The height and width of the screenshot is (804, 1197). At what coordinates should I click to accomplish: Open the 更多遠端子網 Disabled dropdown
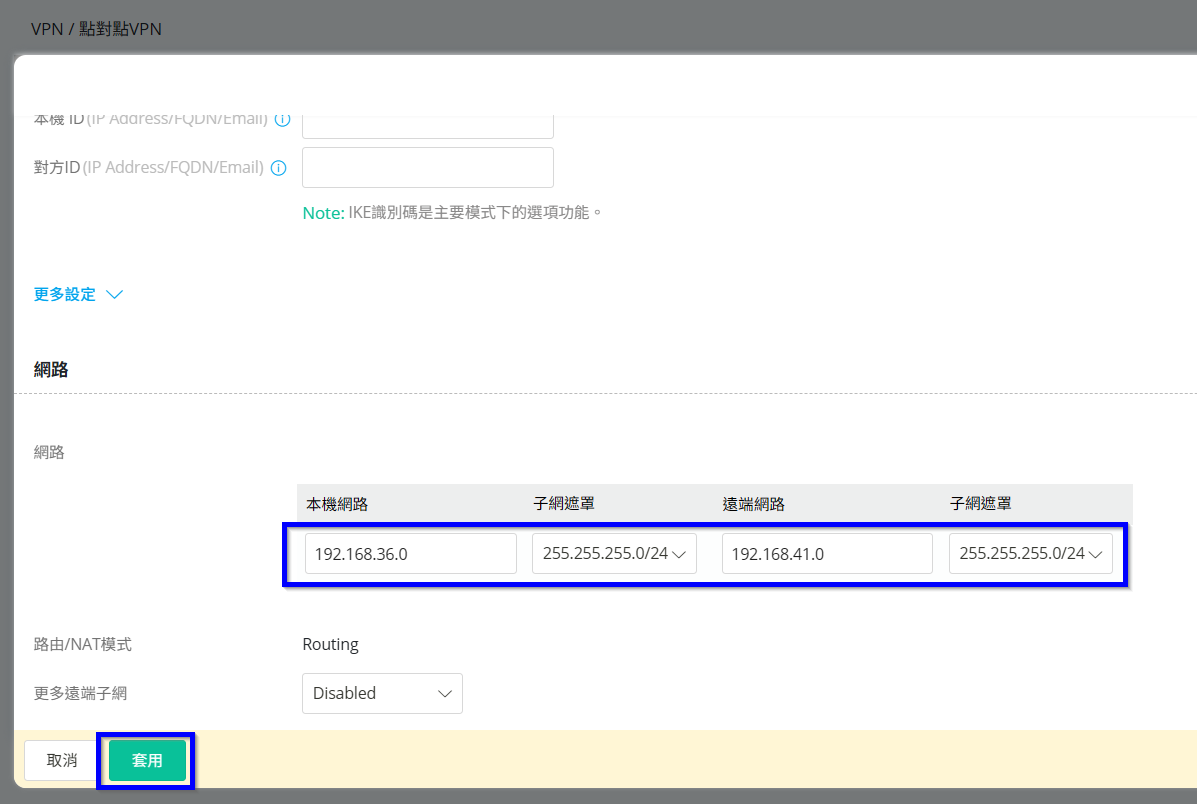tap(382, 693)
